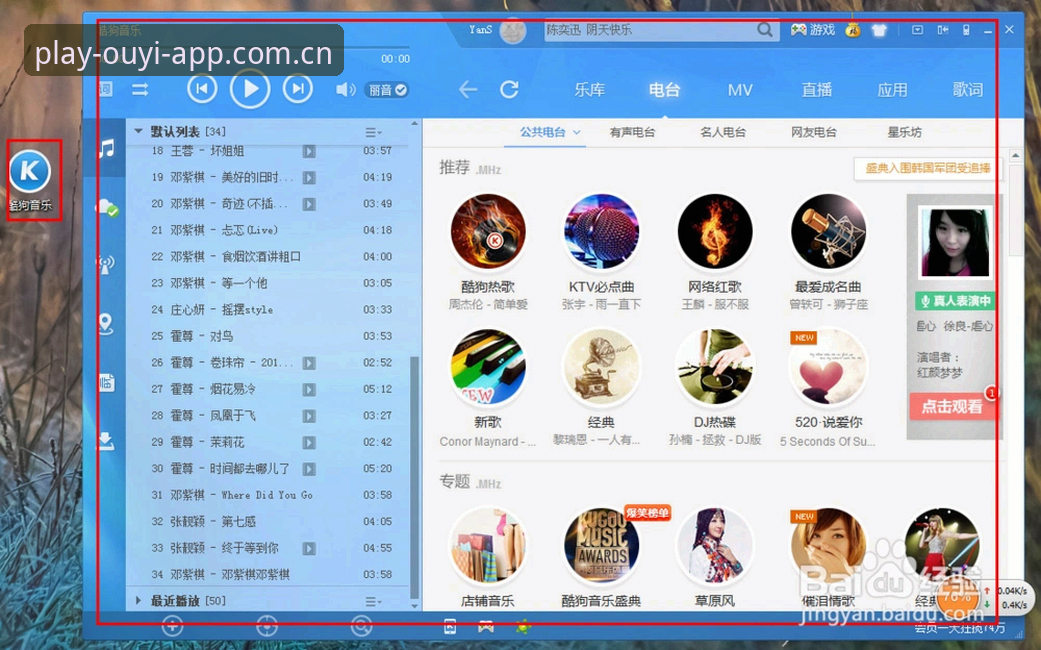Open the 直播 tab
Image resolution: width=1041 pixels, height=650 pixels.
click(817, 90)
